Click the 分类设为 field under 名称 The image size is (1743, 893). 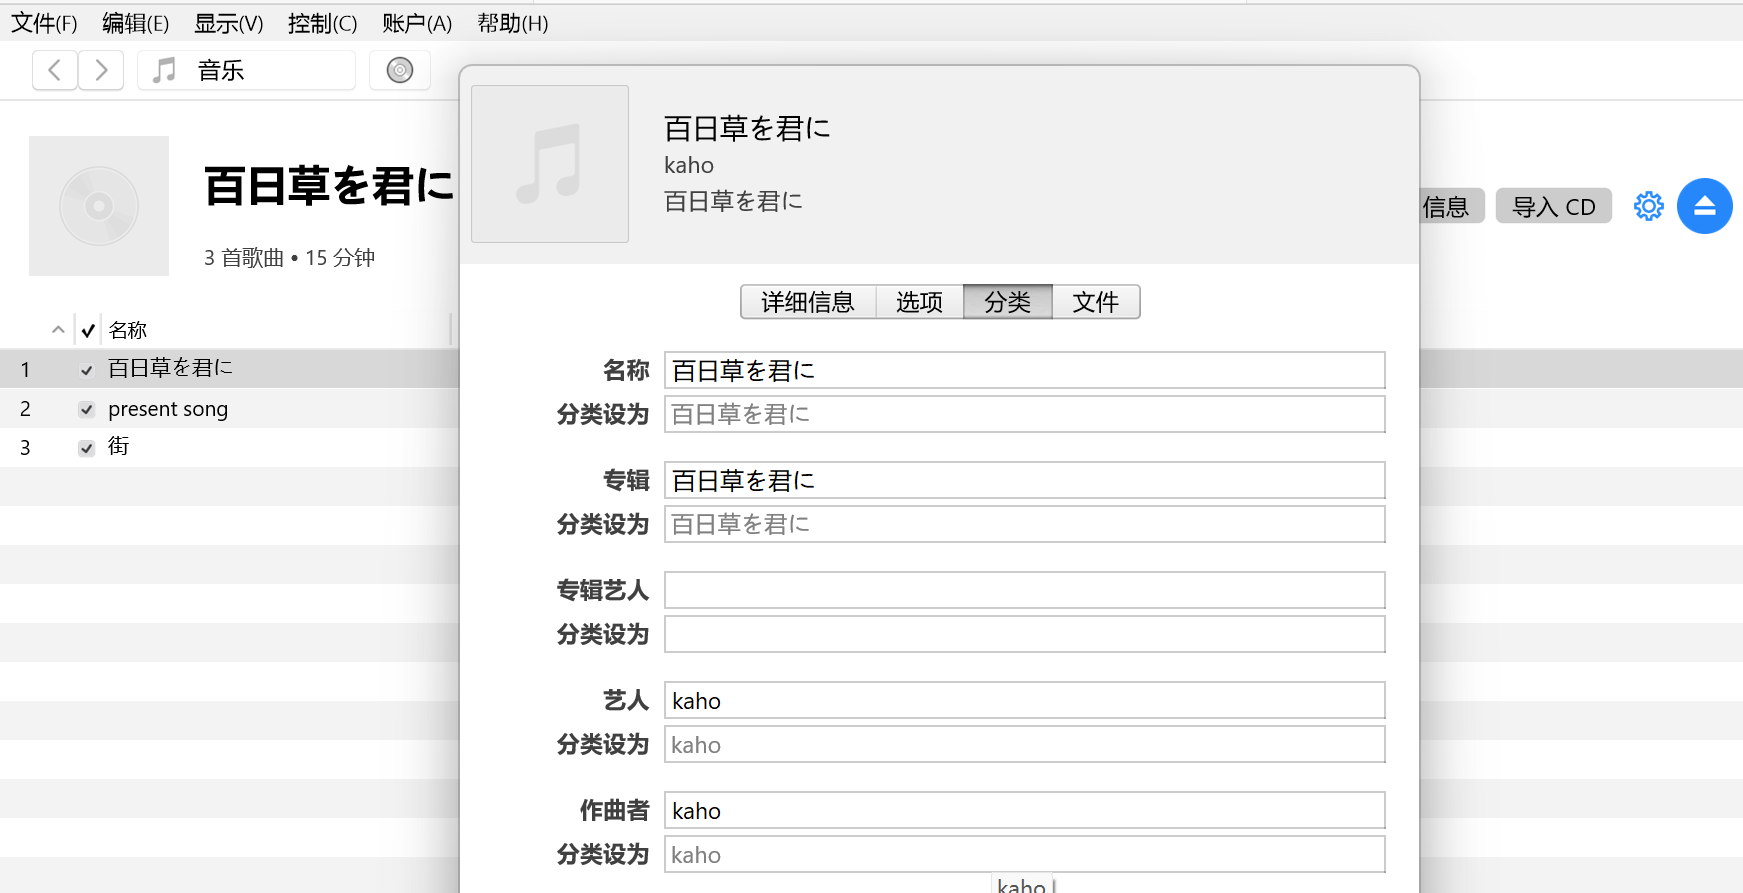click(1025, 414)
